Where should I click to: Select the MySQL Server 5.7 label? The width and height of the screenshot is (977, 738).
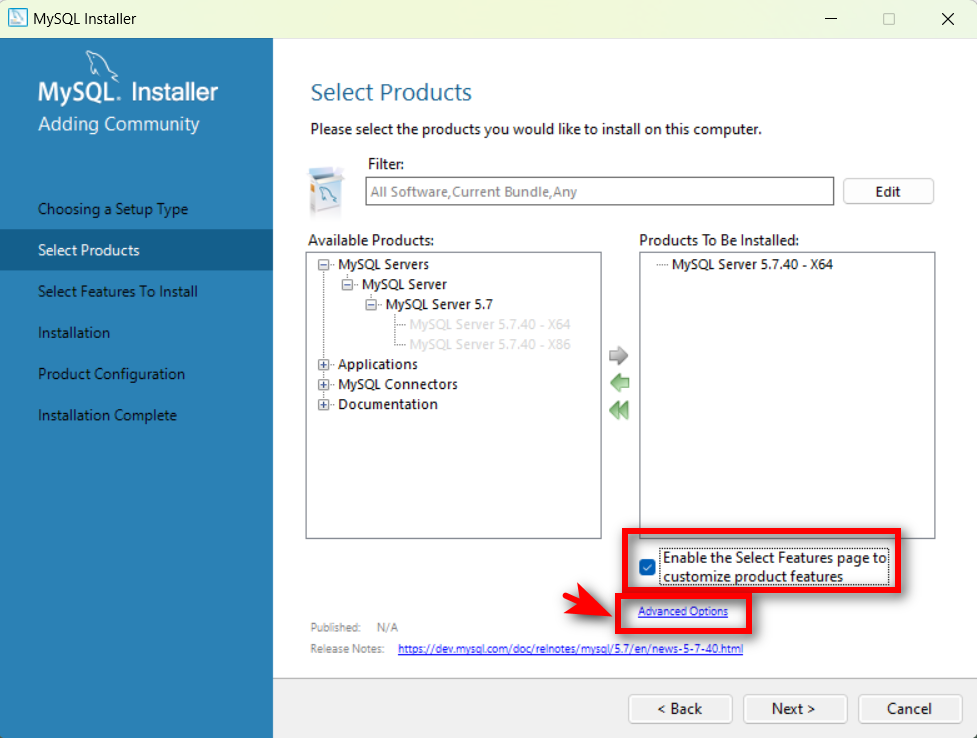click(439, 304)
